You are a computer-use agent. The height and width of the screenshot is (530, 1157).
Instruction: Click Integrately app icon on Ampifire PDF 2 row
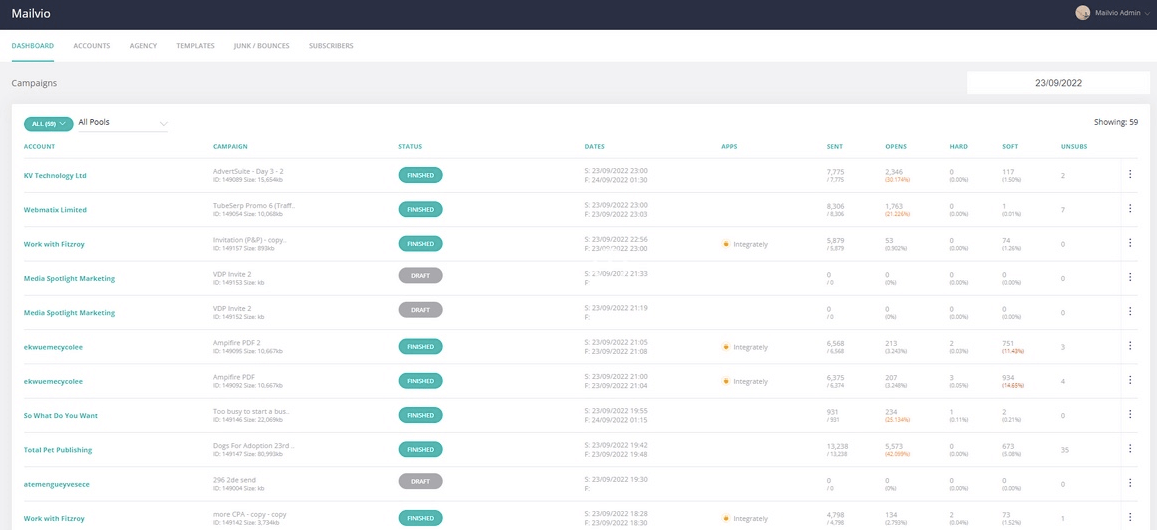[726, 347]
